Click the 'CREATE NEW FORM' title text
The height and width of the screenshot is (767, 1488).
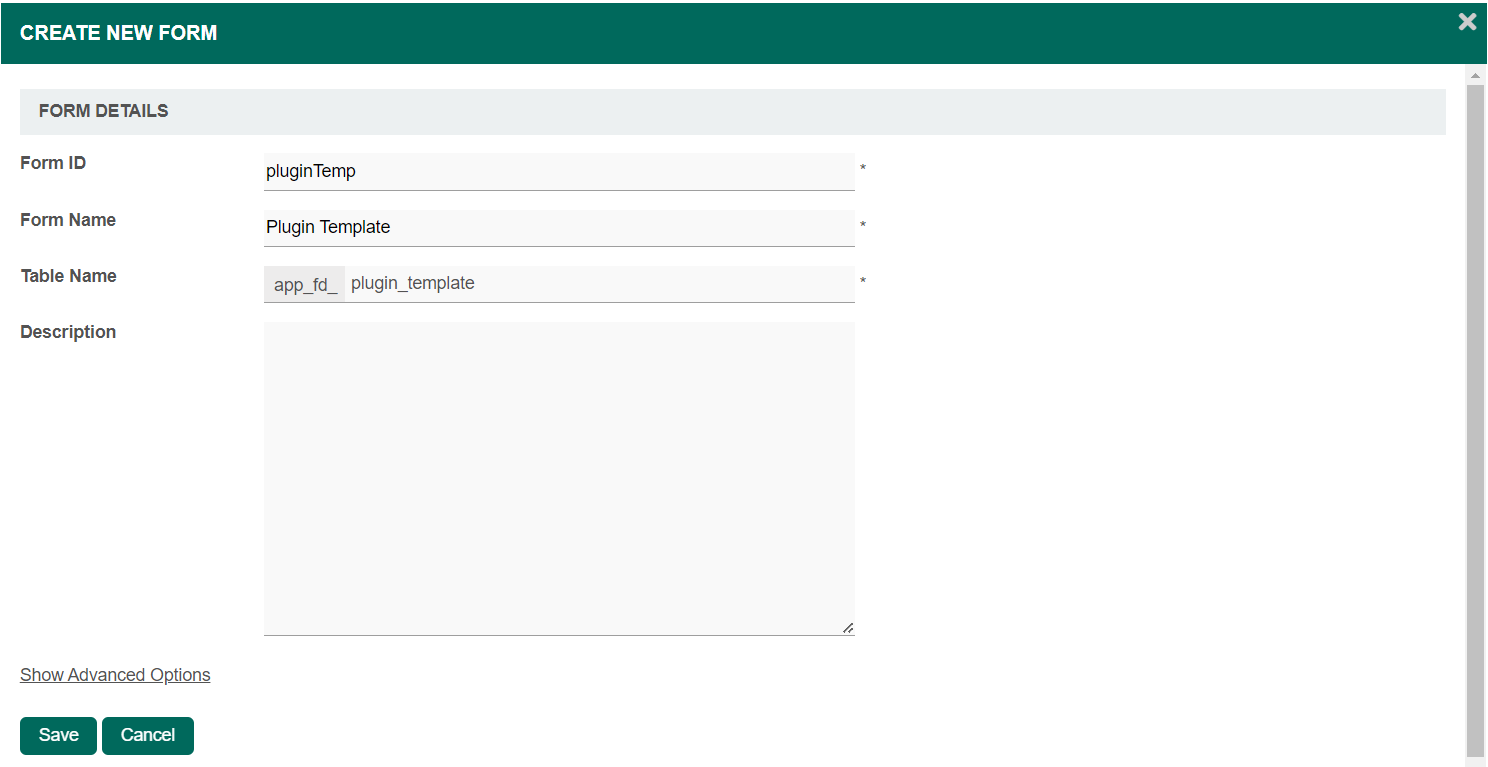pos(119,33)
